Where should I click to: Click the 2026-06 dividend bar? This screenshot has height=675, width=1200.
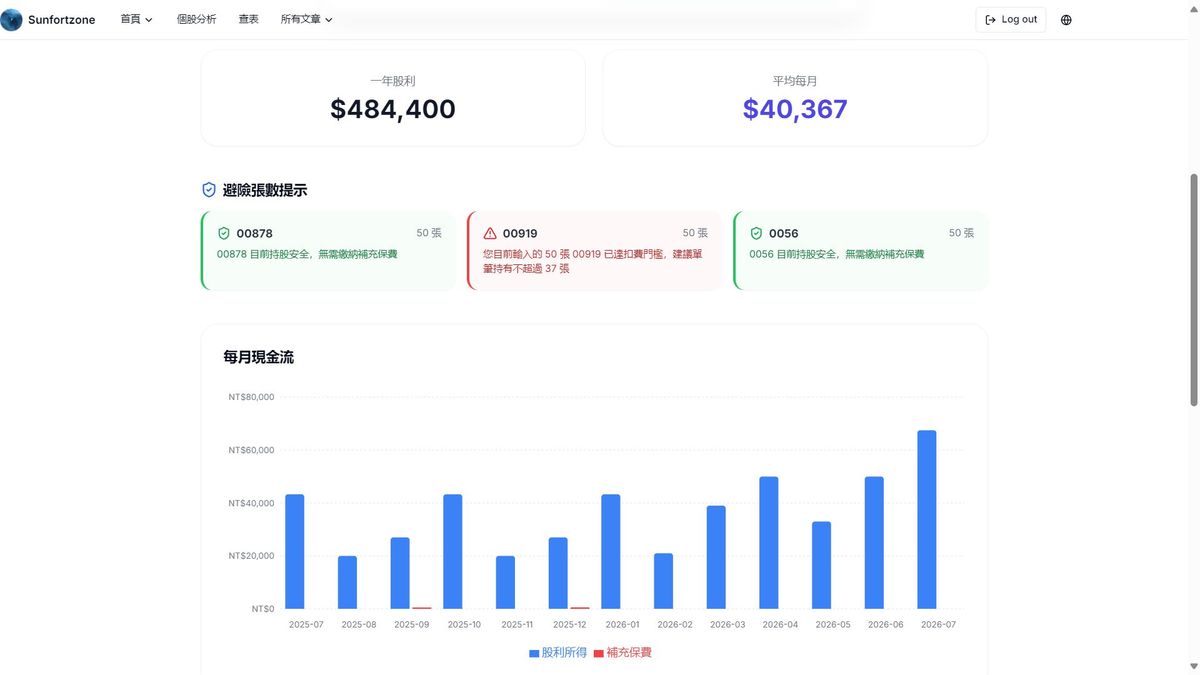click(x=874, y=542)
